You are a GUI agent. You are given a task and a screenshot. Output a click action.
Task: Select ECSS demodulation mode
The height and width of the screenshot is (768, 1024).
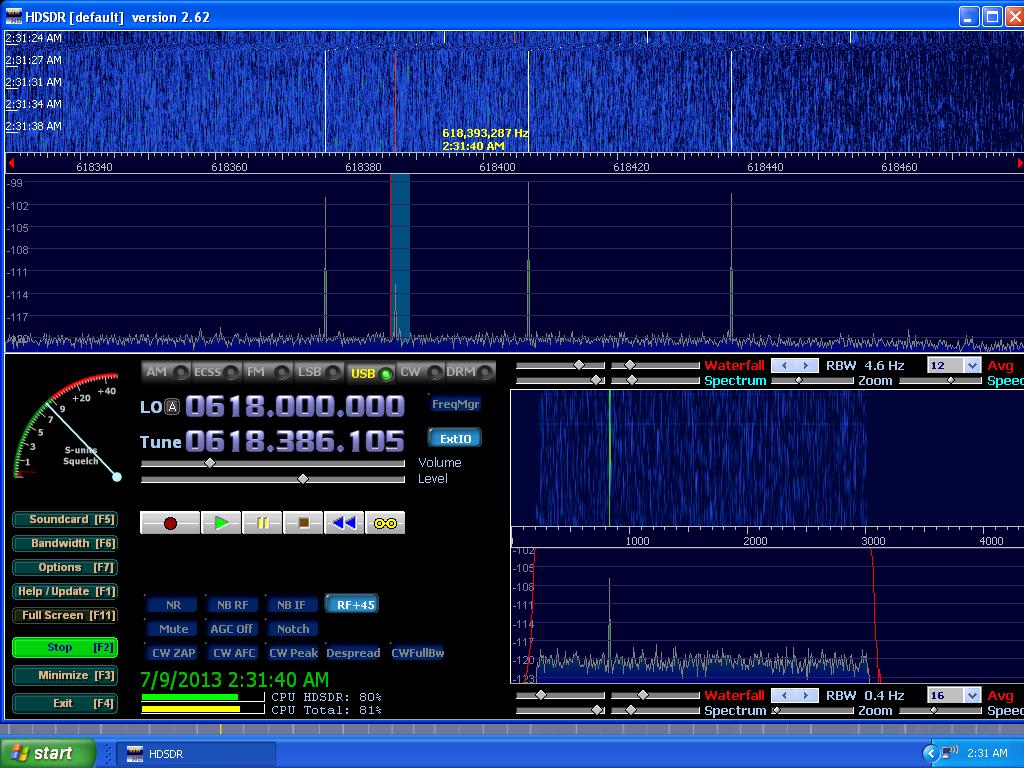(x=216, y=372)
